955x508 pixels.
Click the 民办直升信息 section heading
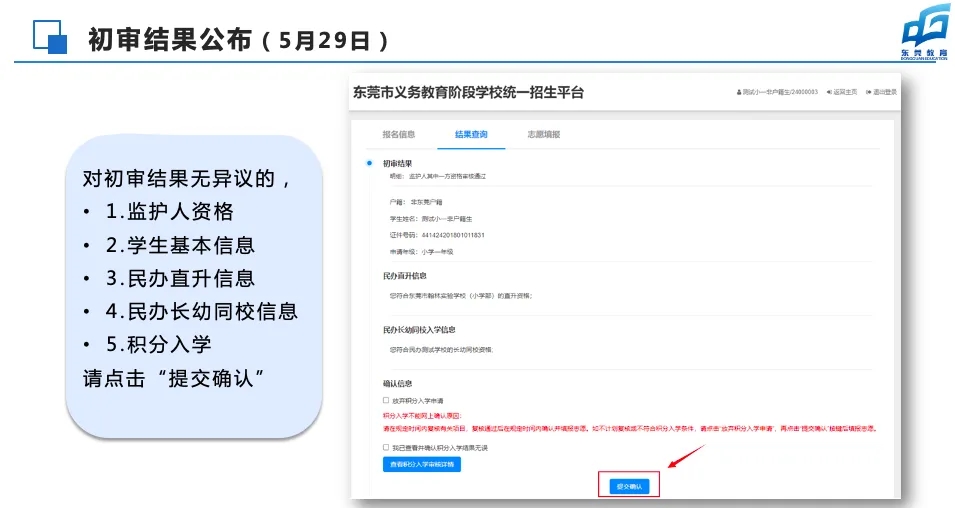coord(404,276)
